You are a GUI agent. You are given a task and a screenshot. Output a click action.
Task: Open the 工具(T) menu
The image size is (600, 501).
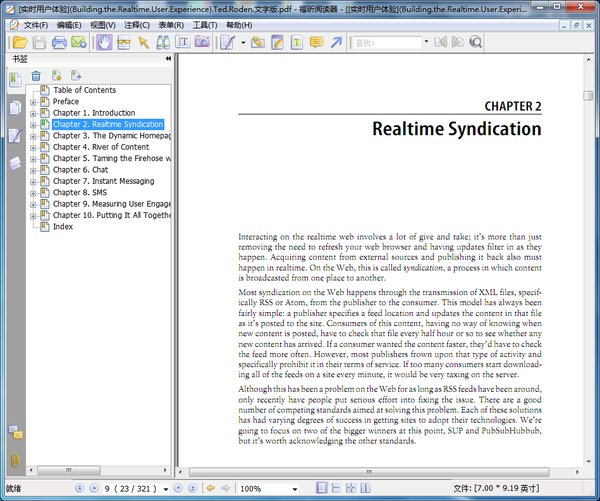click(205, 24)
